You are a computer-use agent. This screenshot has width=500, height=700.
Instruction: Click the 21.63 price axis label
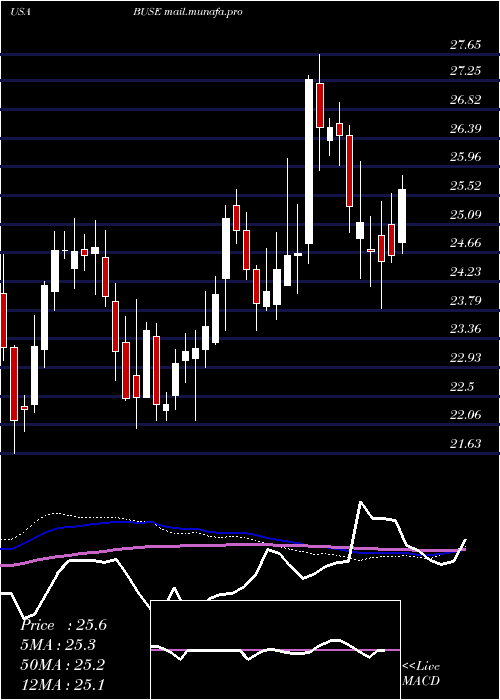[465, 444]
